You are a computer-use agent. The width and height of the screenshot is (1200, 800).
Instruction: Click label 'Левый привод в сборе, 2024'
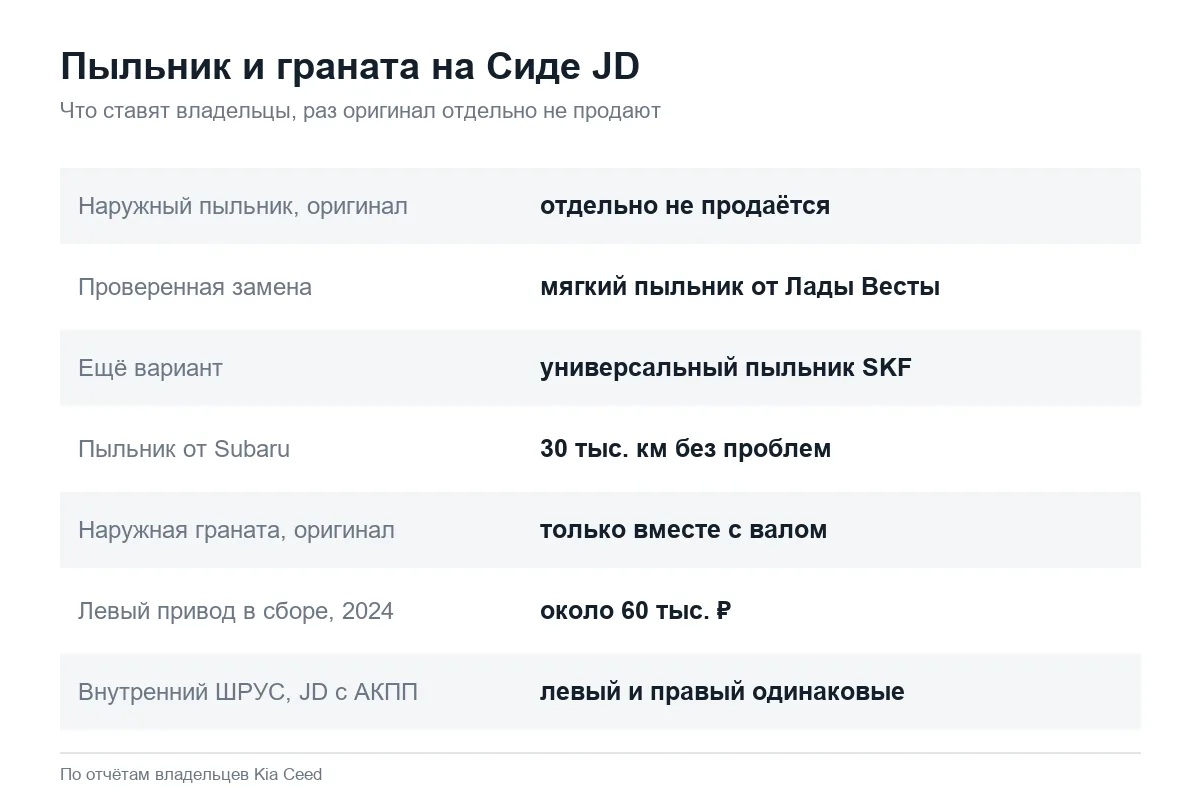point(236,611)
